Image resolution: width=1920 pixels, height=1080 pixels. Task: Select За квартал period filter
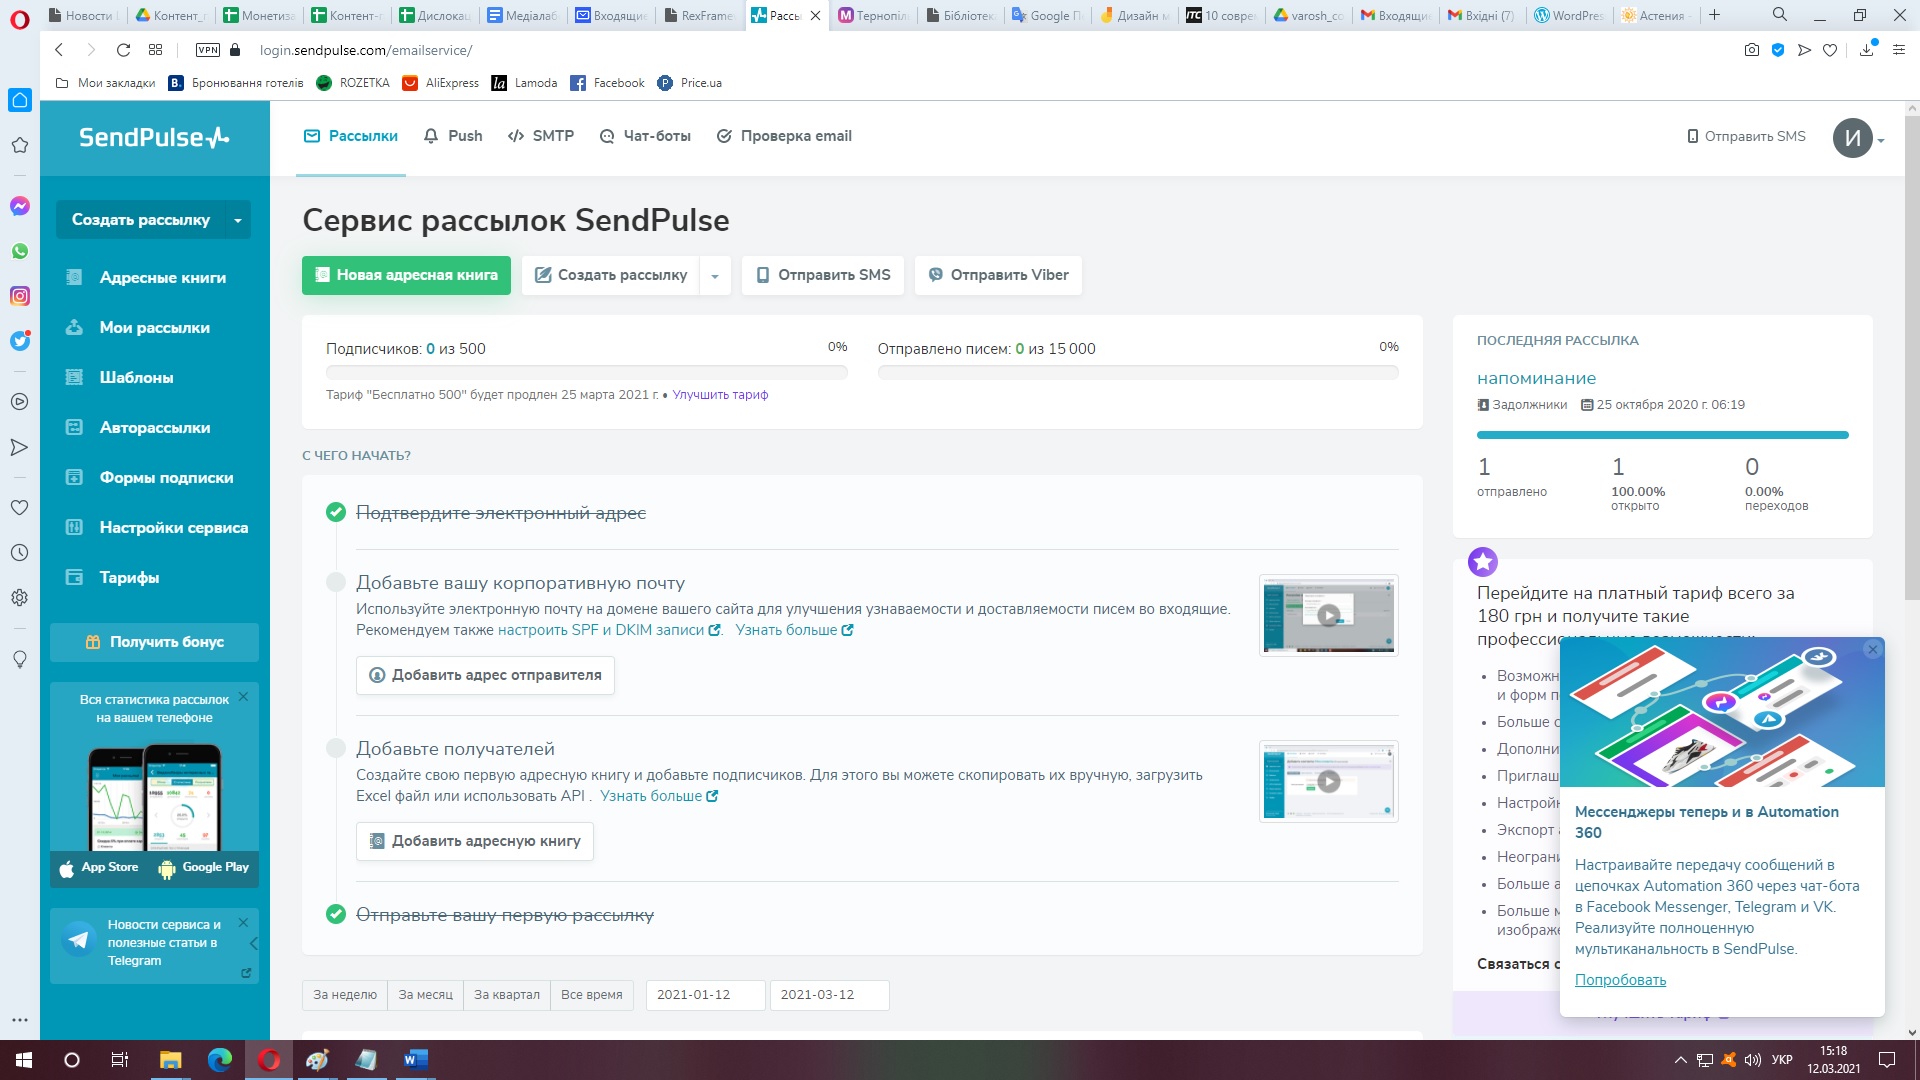507,995
